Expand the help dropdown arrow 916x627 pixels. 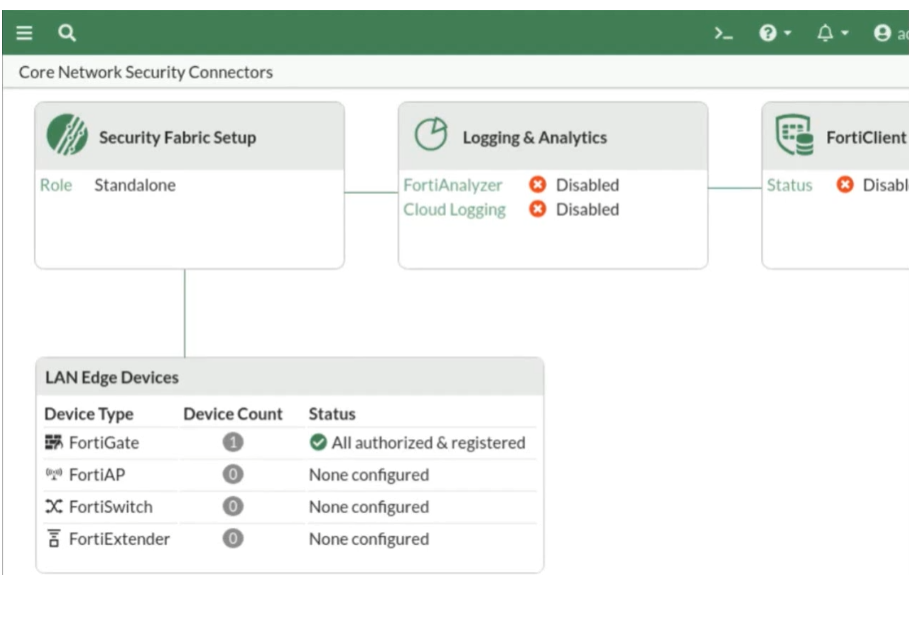click(787, 33)
